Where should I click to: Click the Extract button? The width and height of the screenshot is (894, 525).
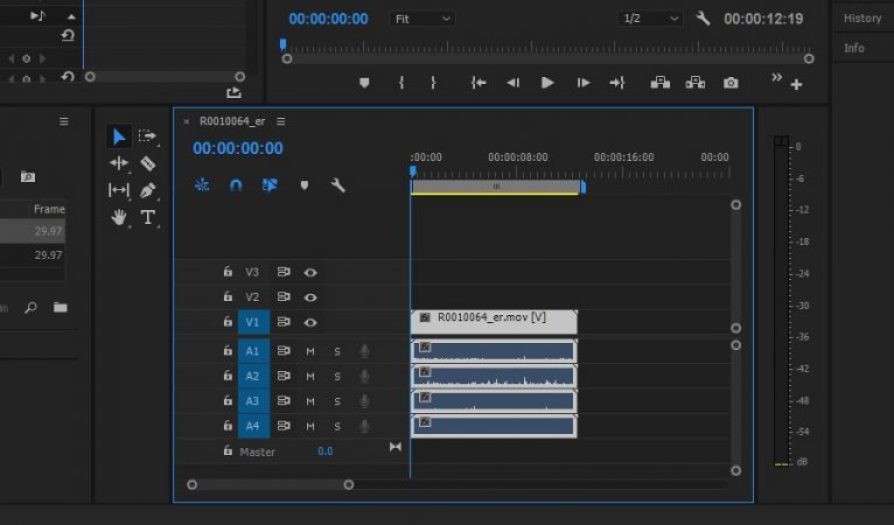coord(695,83)
